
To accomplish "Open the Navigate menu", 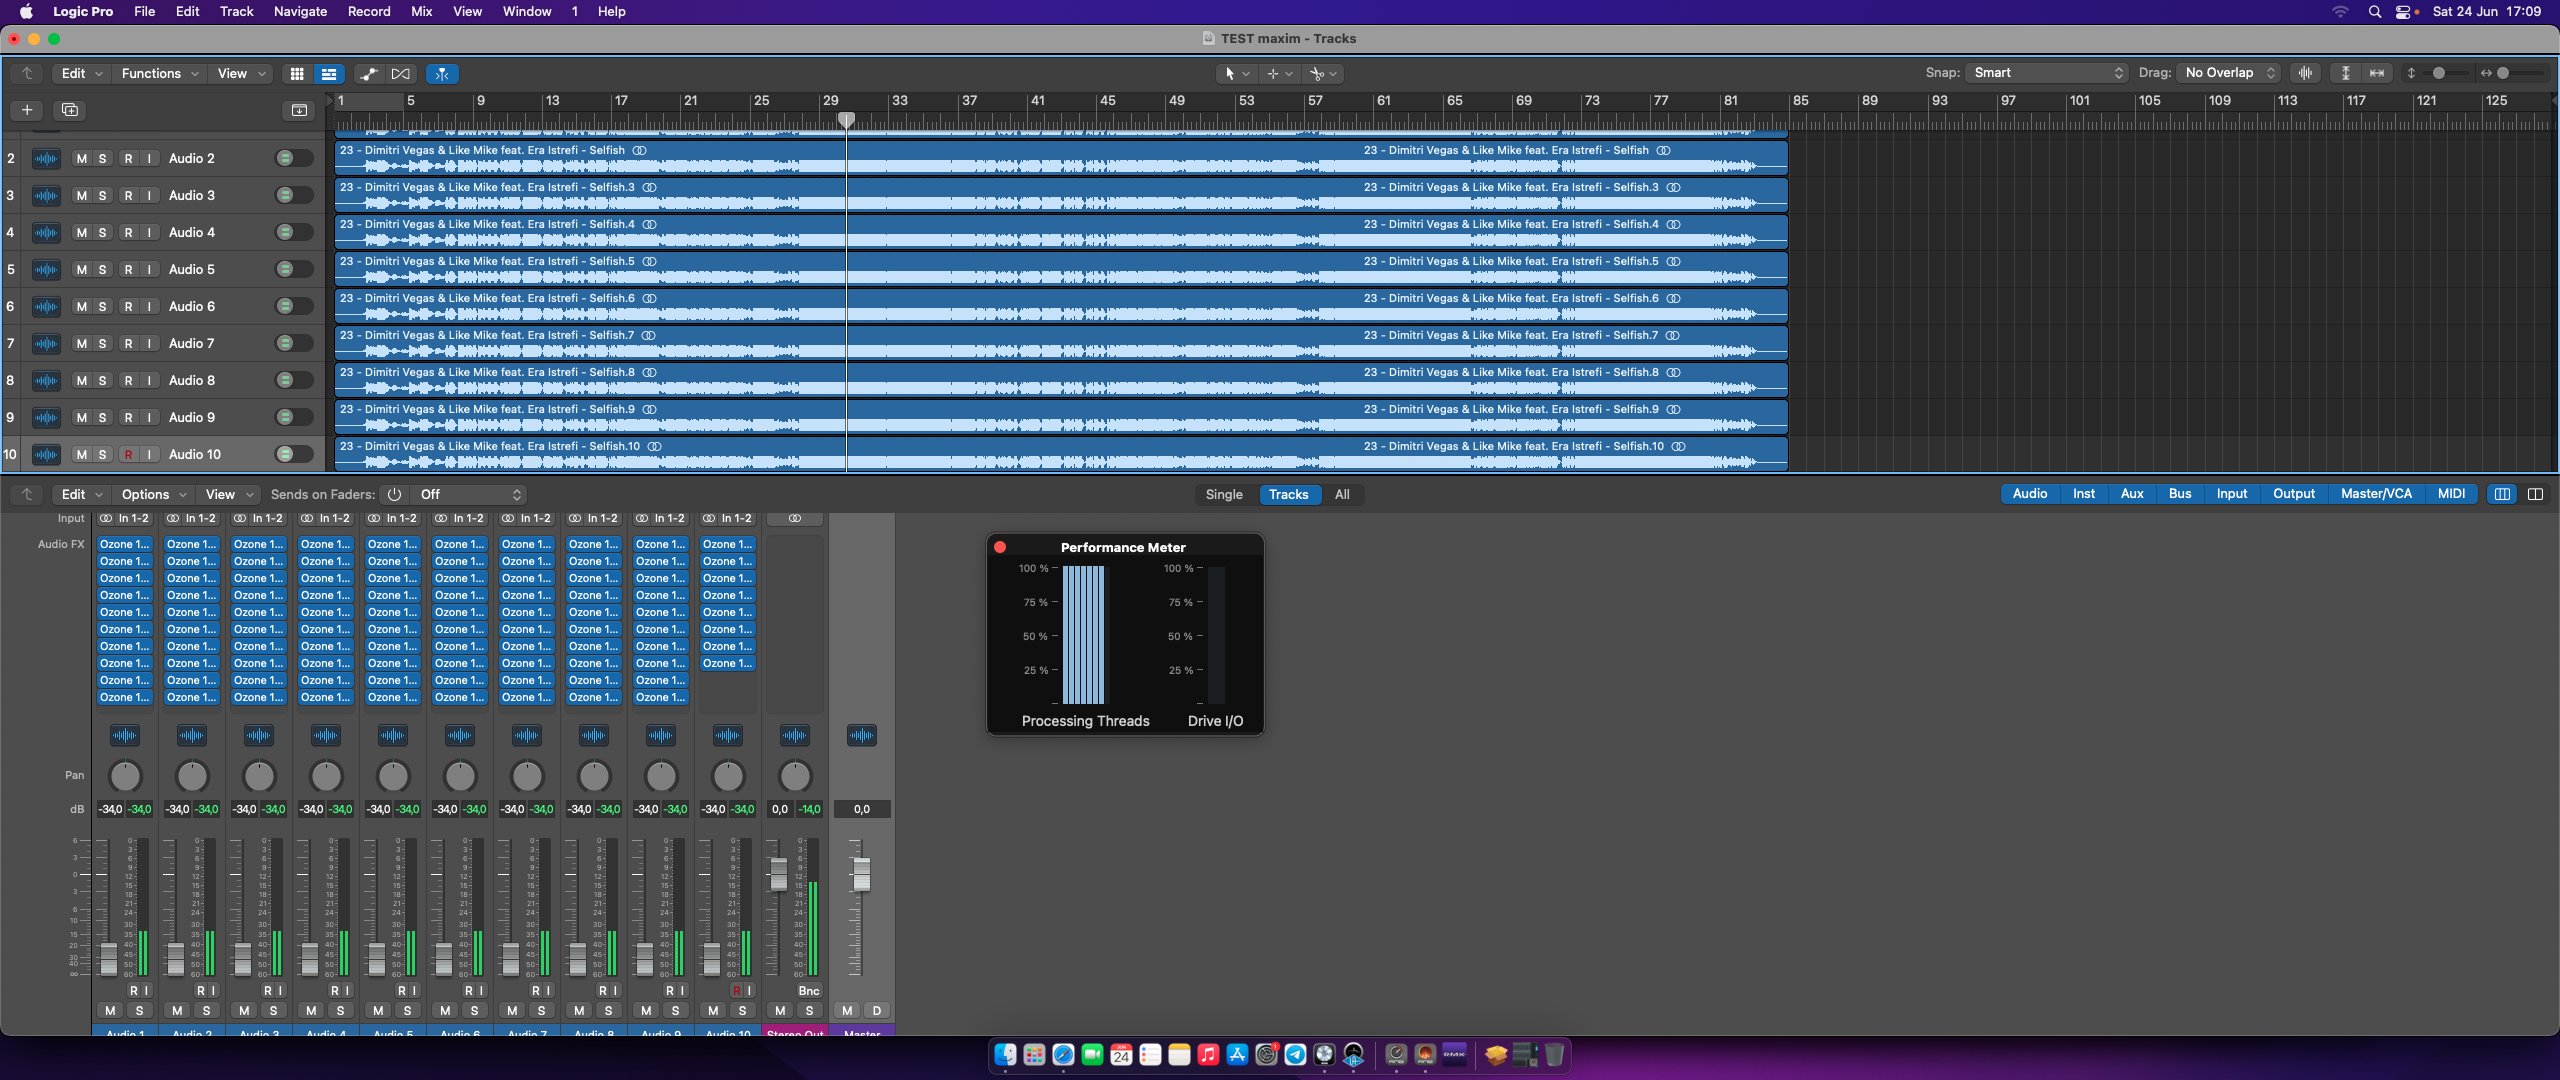I will pyautogui.click(x=300, y=12).
